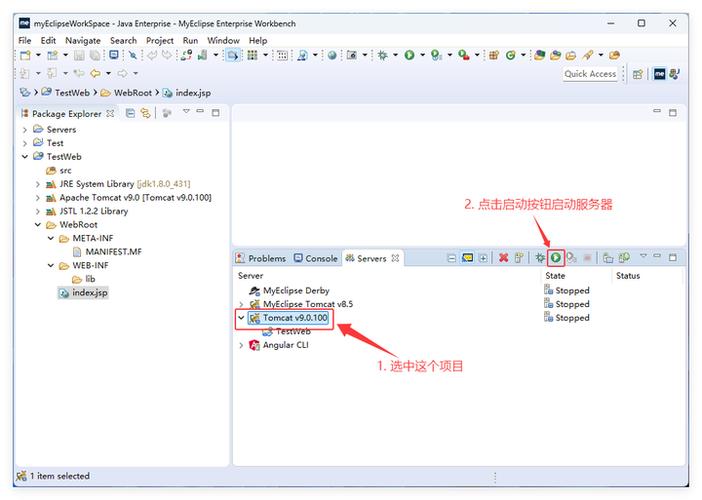
Task: Minimize the Servers panel view
Action: (658, 257)
